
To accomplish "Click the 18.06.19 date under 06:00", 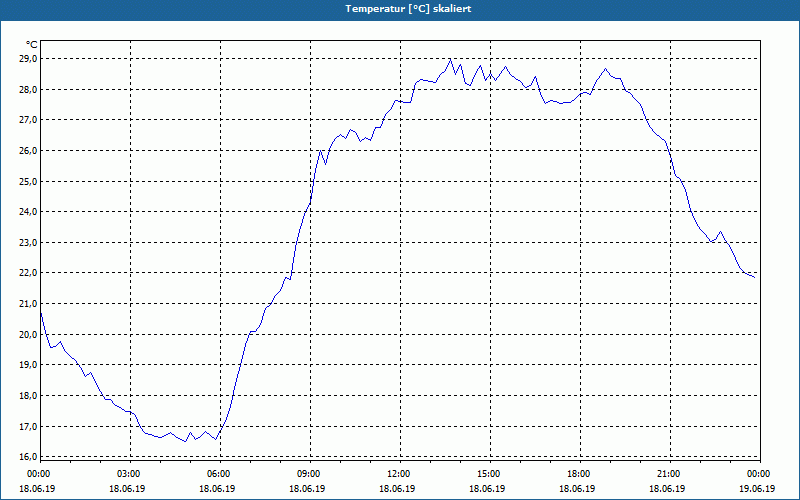I will tap(217, 488).
